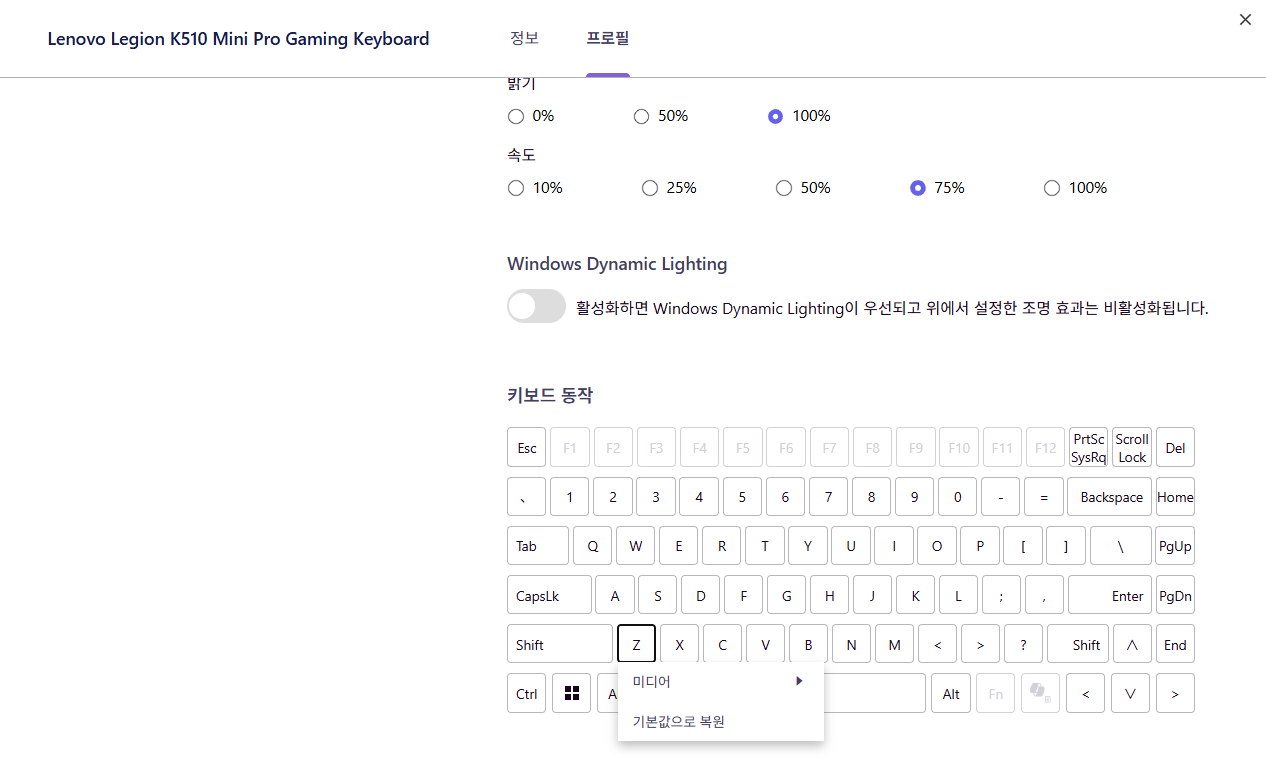The height and width of the screenshot is (765, 1266).
Task: Click the M key
Action: [894, 644]
